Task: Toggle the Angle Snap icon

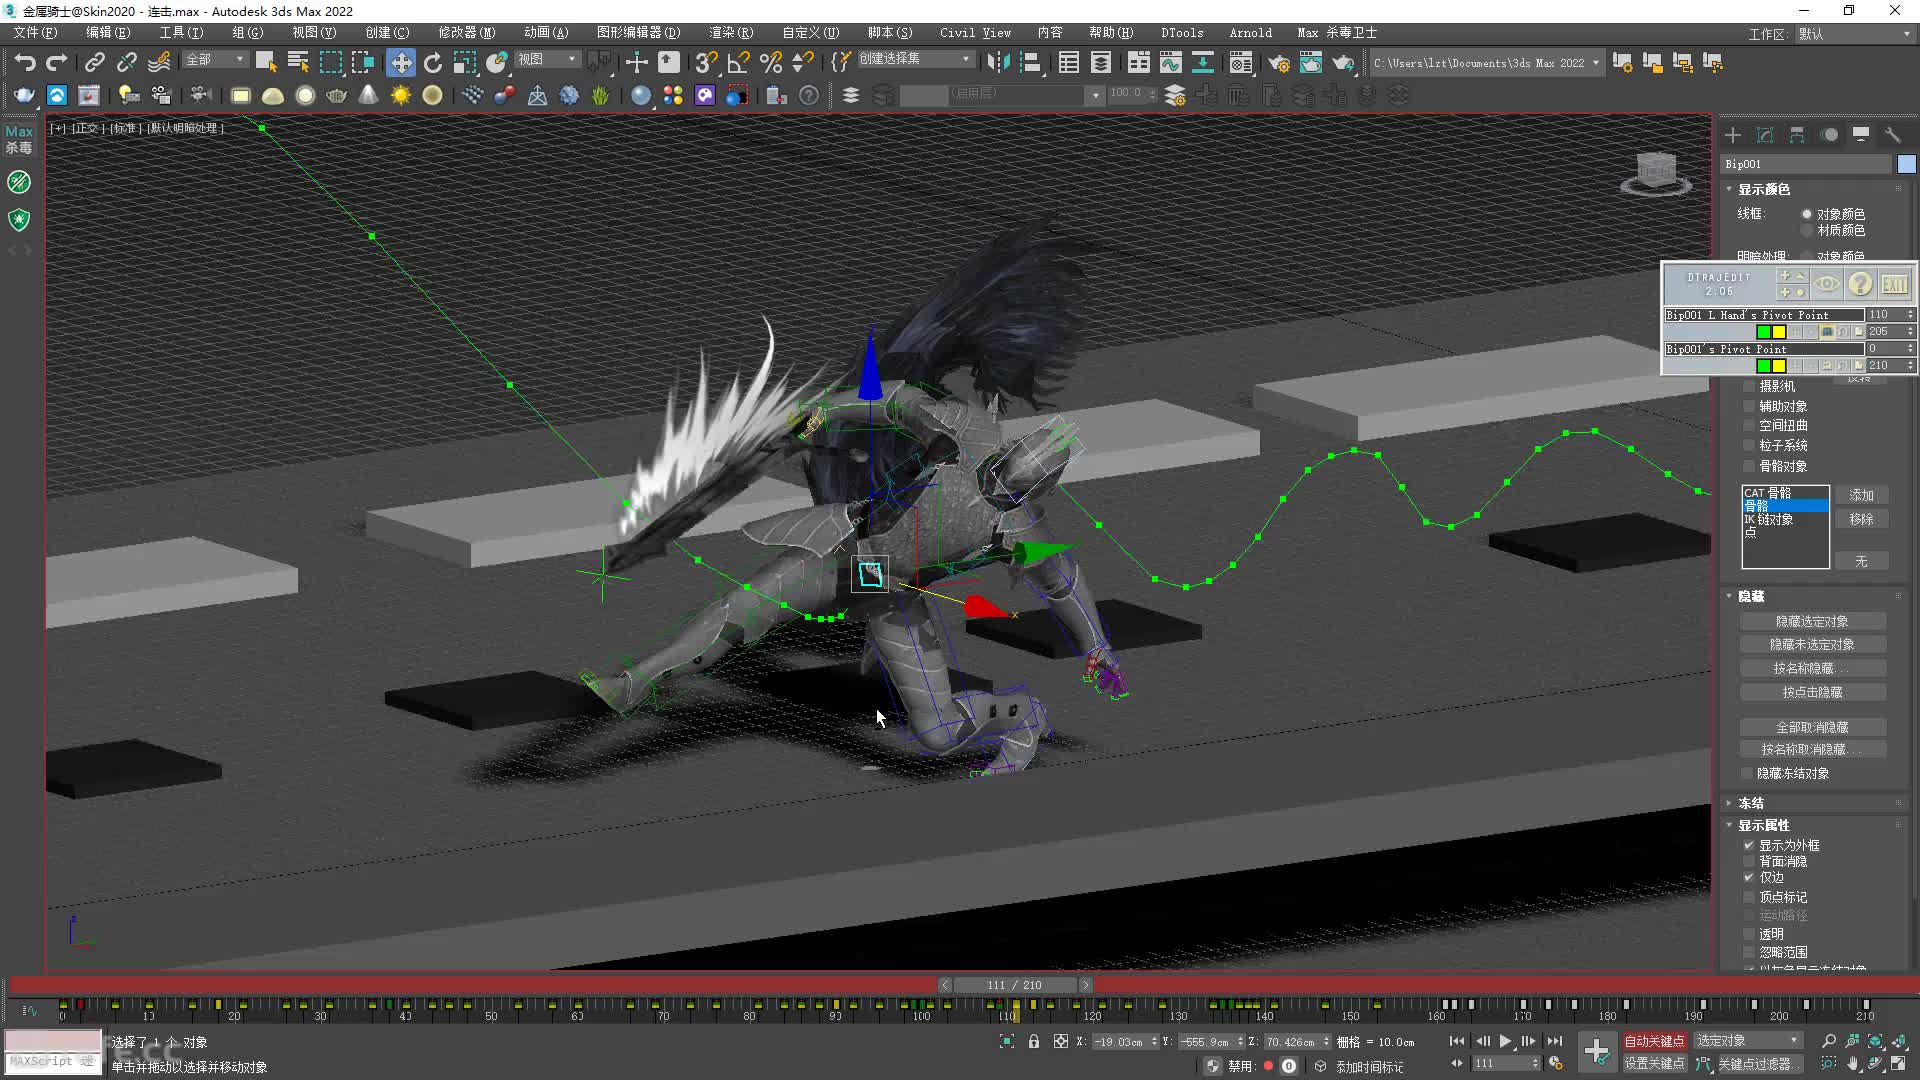Action: point(738,62)
